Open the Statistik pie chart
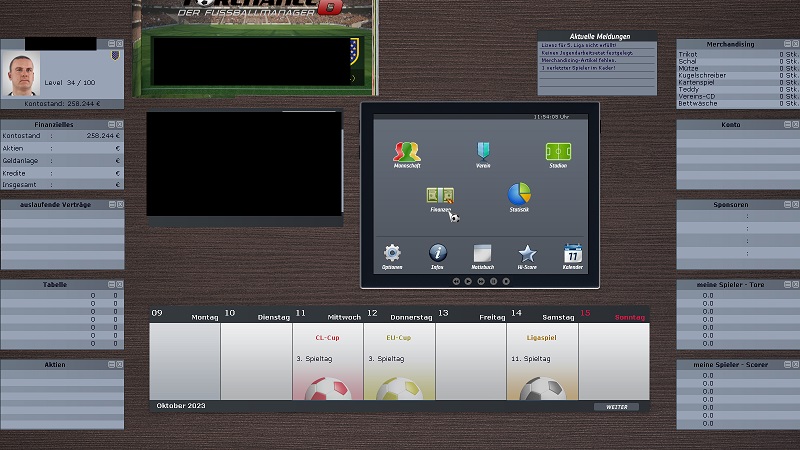Screen dimensions: 800x450 pyautogui.click(x=518, y=196)
